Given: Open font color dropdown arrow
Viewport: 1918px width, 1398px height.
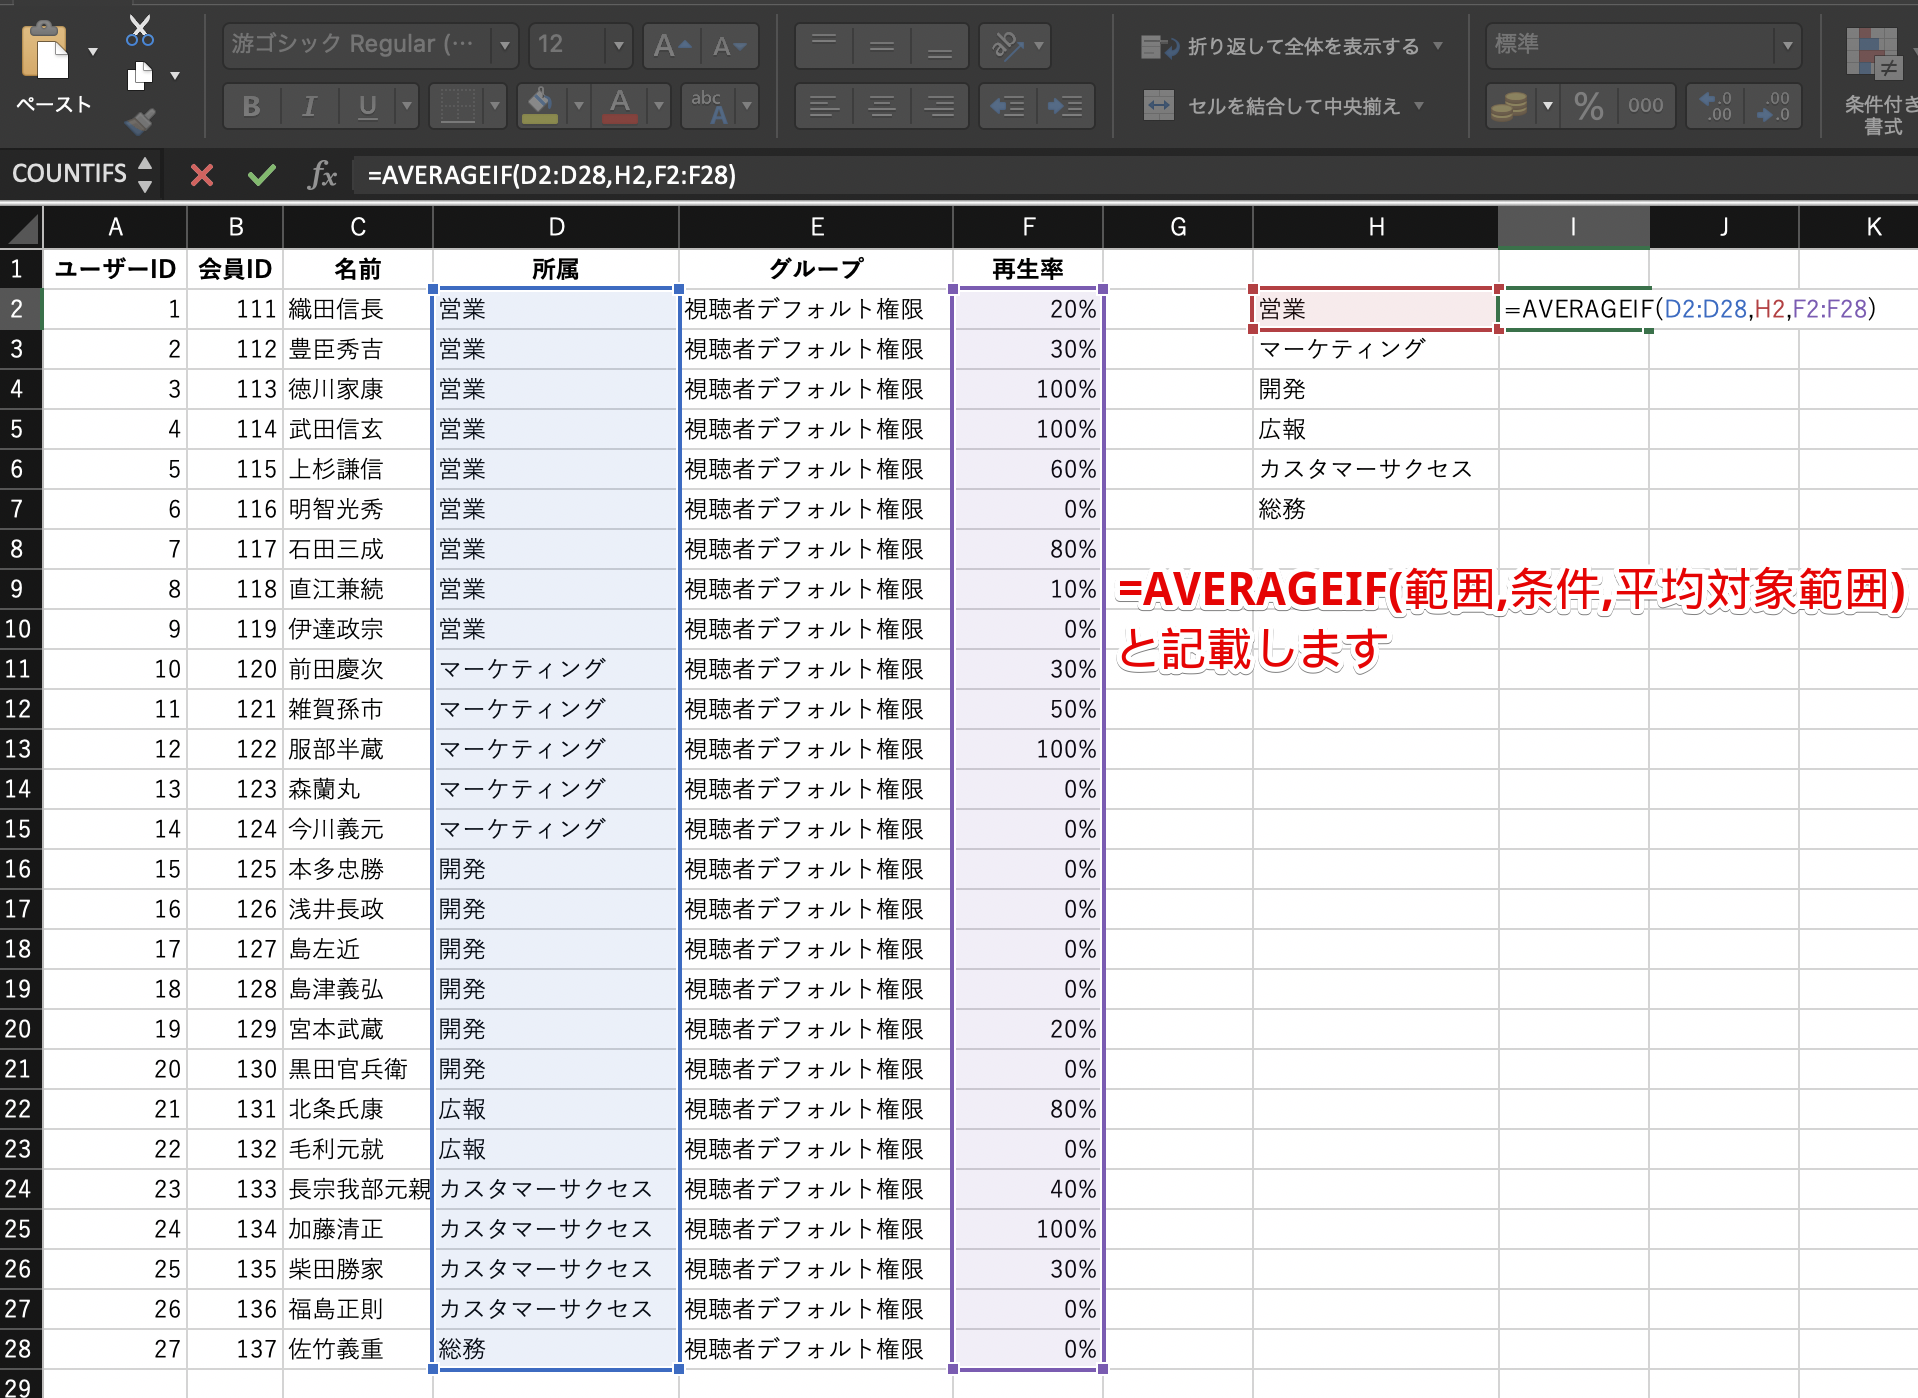Looking at the screenshot, I should 658,105.
